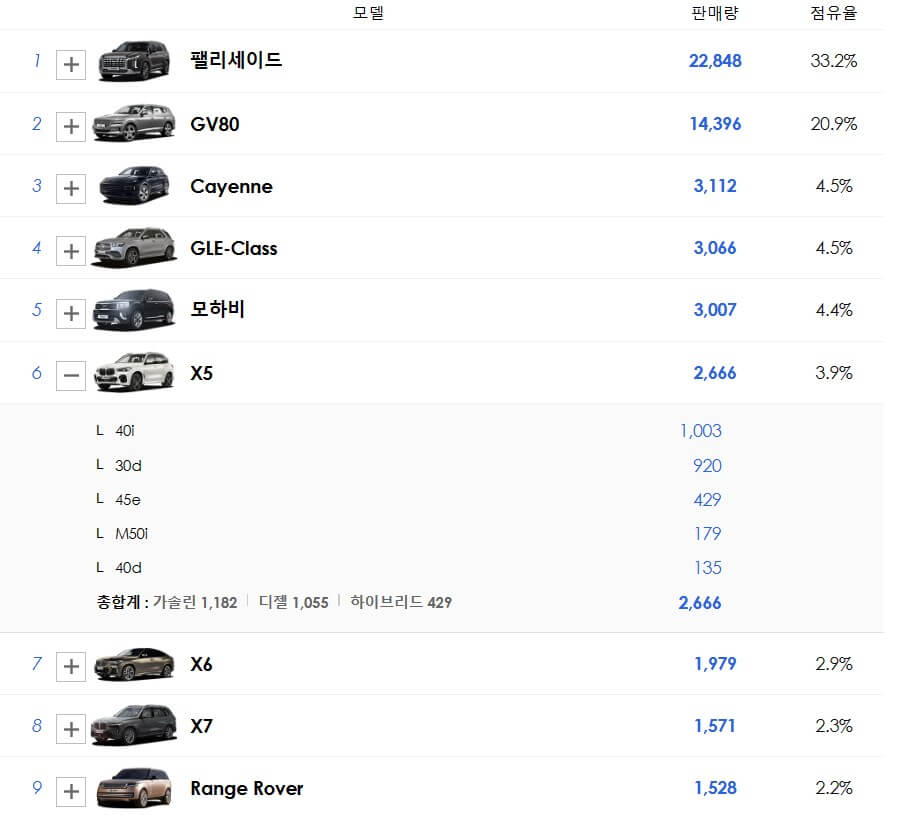Open the Range Rover figure 1,528
This screenshot has width=916, height=815.
(x=715, y=790)
